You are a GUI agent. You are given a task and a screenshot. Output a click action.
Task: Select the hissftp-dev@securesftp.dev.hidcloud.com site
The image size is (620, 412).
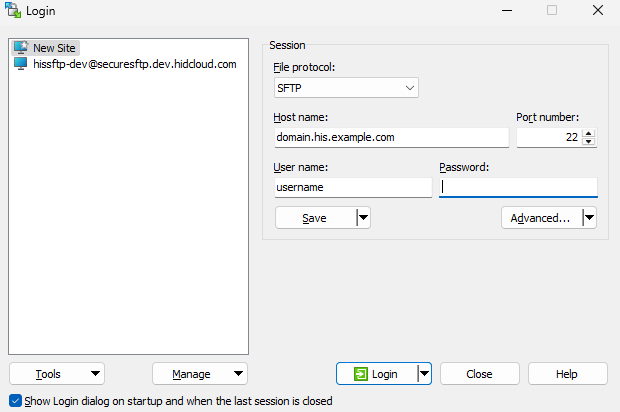(x=134, y=64)
